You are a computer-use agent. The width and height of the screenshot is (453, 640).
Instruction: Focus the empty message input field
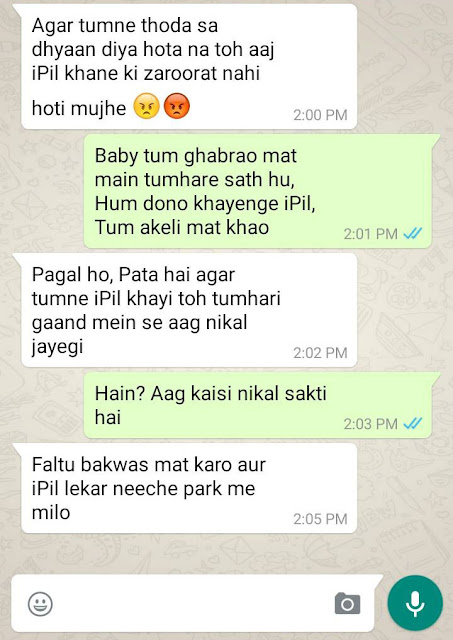[192, 603]
